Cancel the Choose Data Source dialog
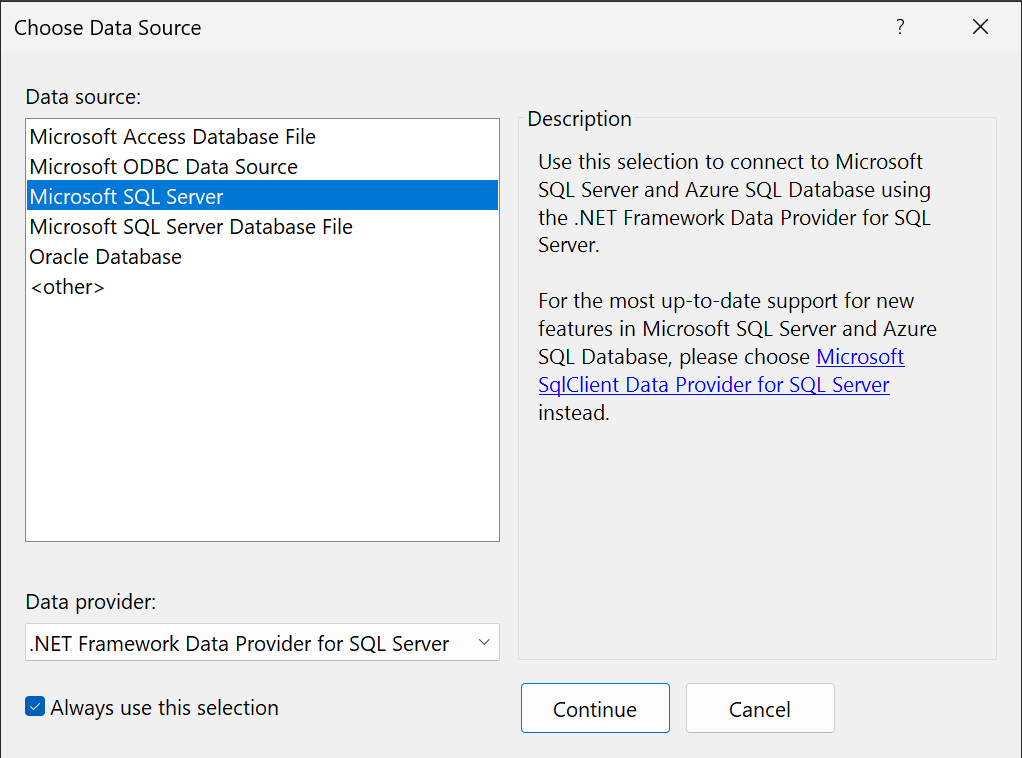The width and height of the screenshot is (1022, 758). (760, 708)
